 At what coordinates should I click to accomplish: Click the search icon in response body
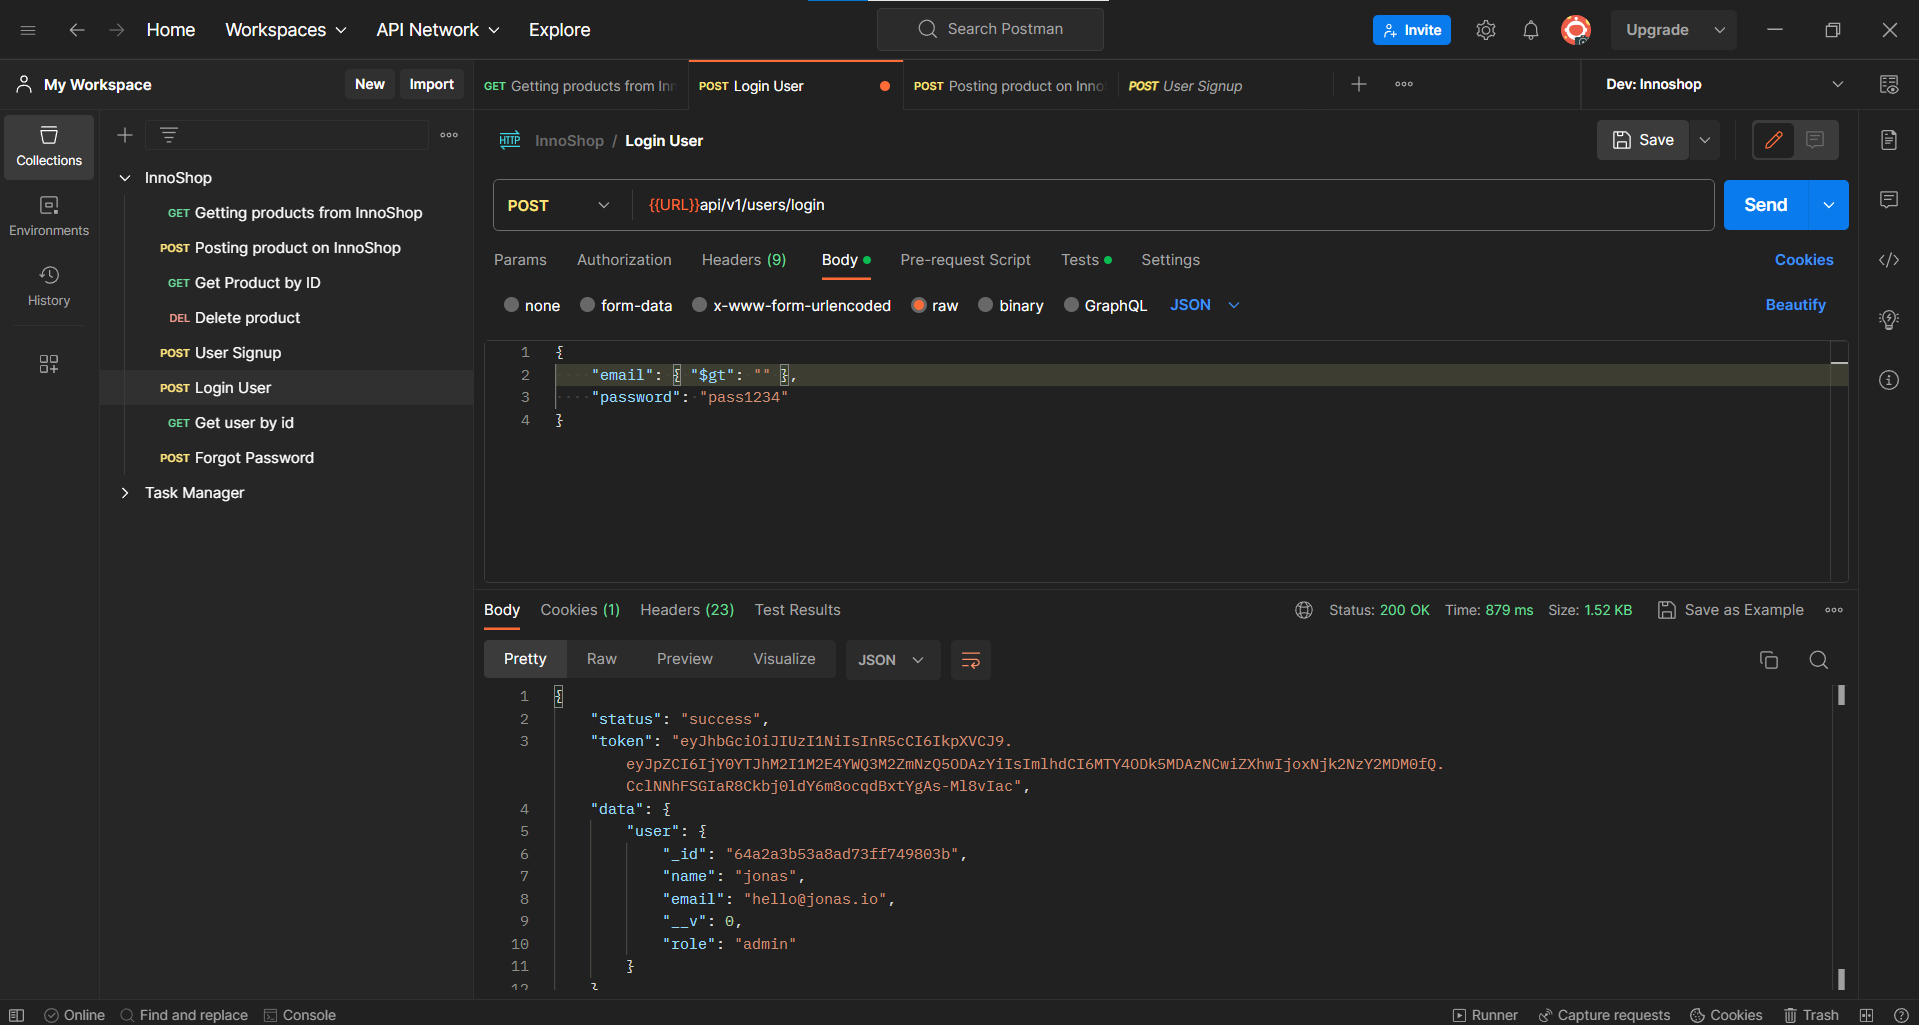(x=1818, y=660)
